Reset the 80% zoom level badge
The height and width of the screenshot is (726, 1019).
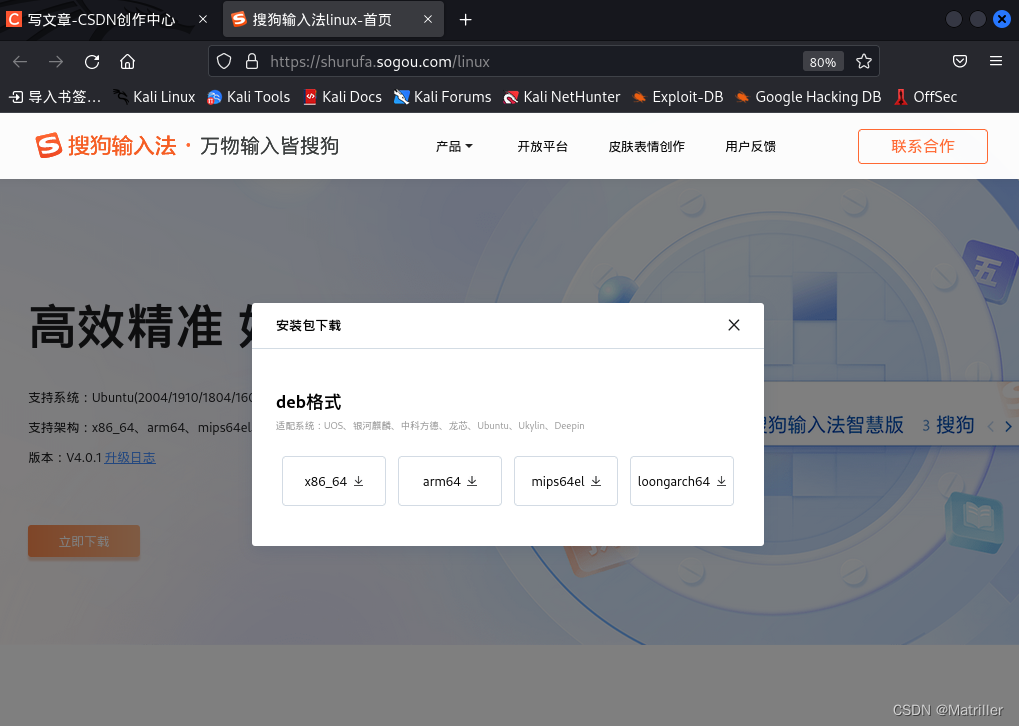[x=823, y=62]
